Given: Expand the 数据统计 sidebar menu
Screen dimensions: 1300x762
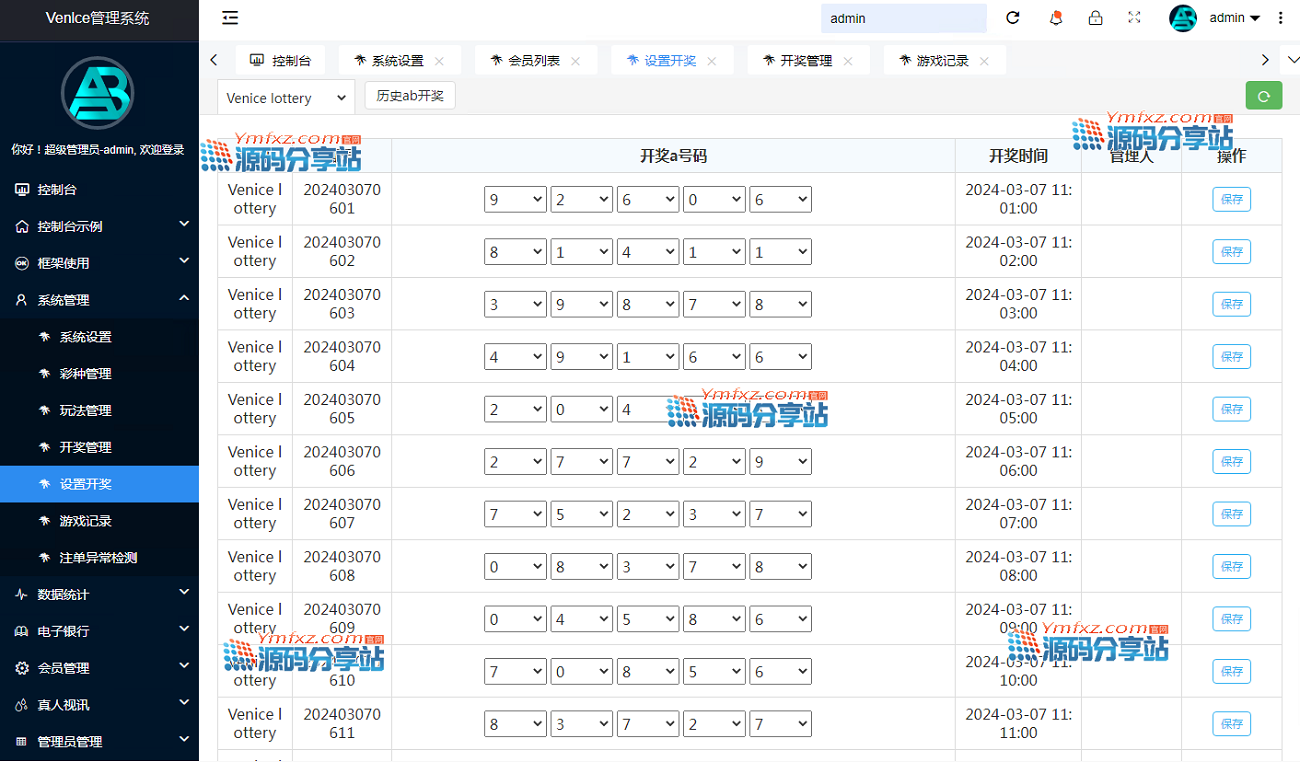Looking at the screenshot, I should point(99,594).
